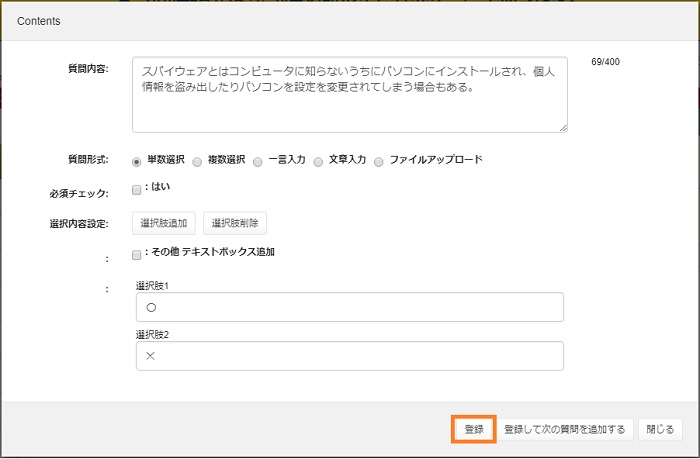
Task: Click 登録して次の質問を追加する button
Action: point(565,429)
